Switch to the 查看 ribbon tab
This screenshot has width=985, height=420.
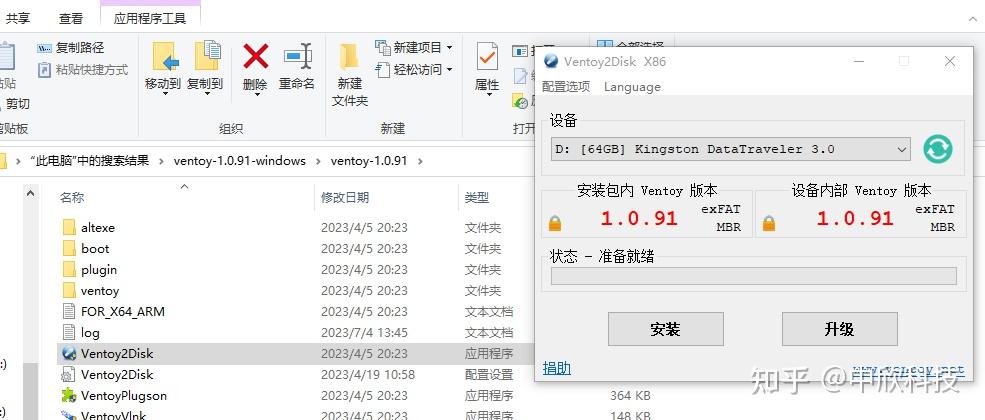(71, 18)
